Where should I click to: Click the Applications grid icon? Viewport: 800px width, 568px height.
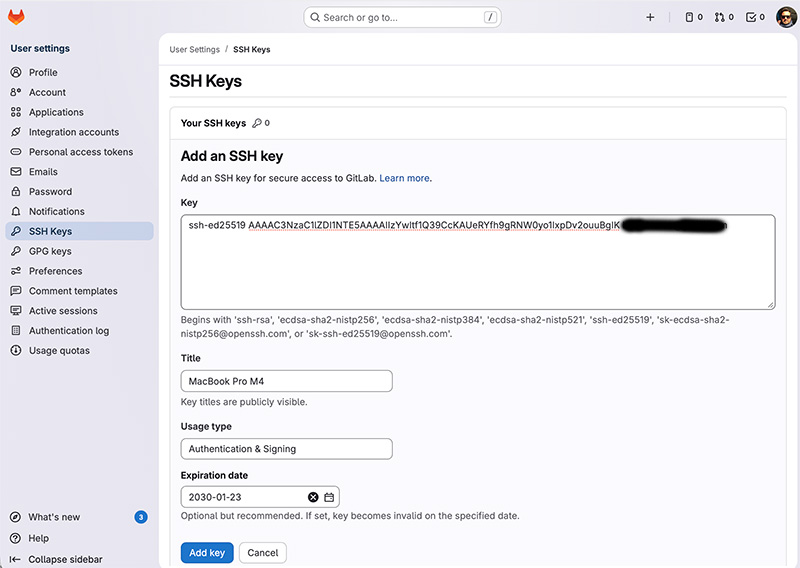coord(16,112)
